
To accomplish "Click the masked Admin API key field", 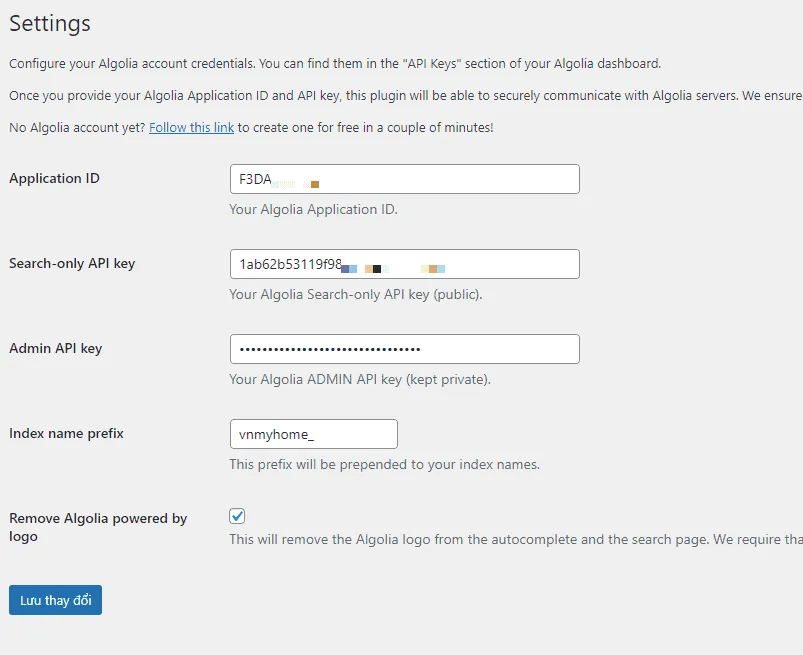I will coord(404,349).
